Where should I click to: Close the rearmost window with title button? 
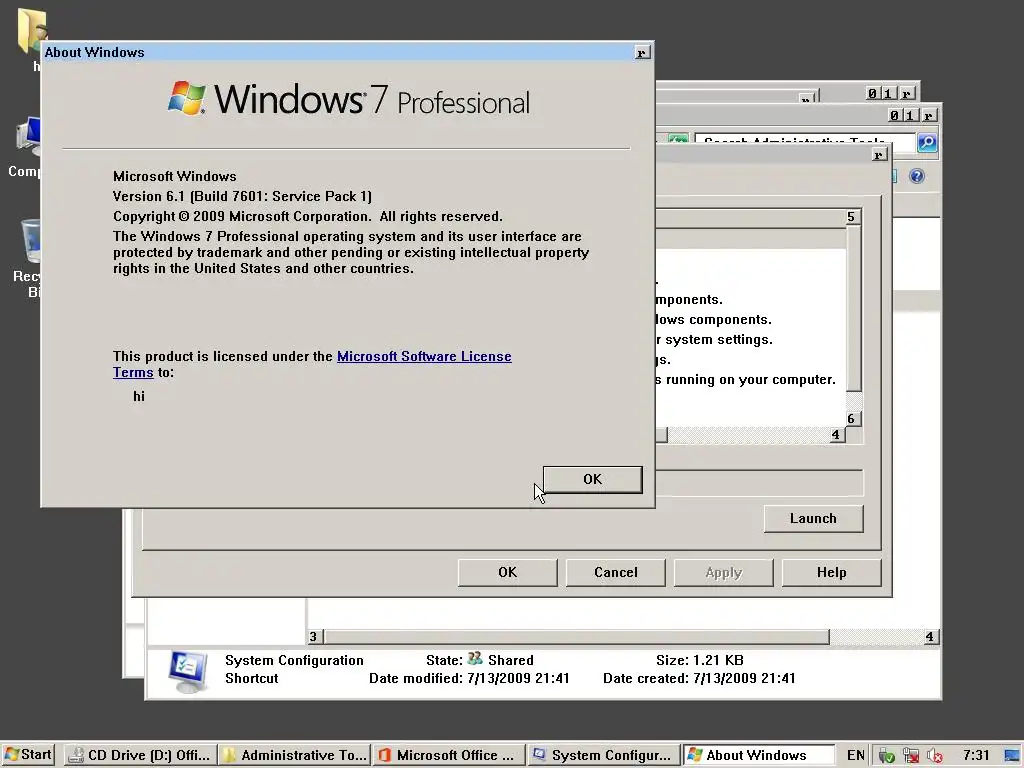906,93
